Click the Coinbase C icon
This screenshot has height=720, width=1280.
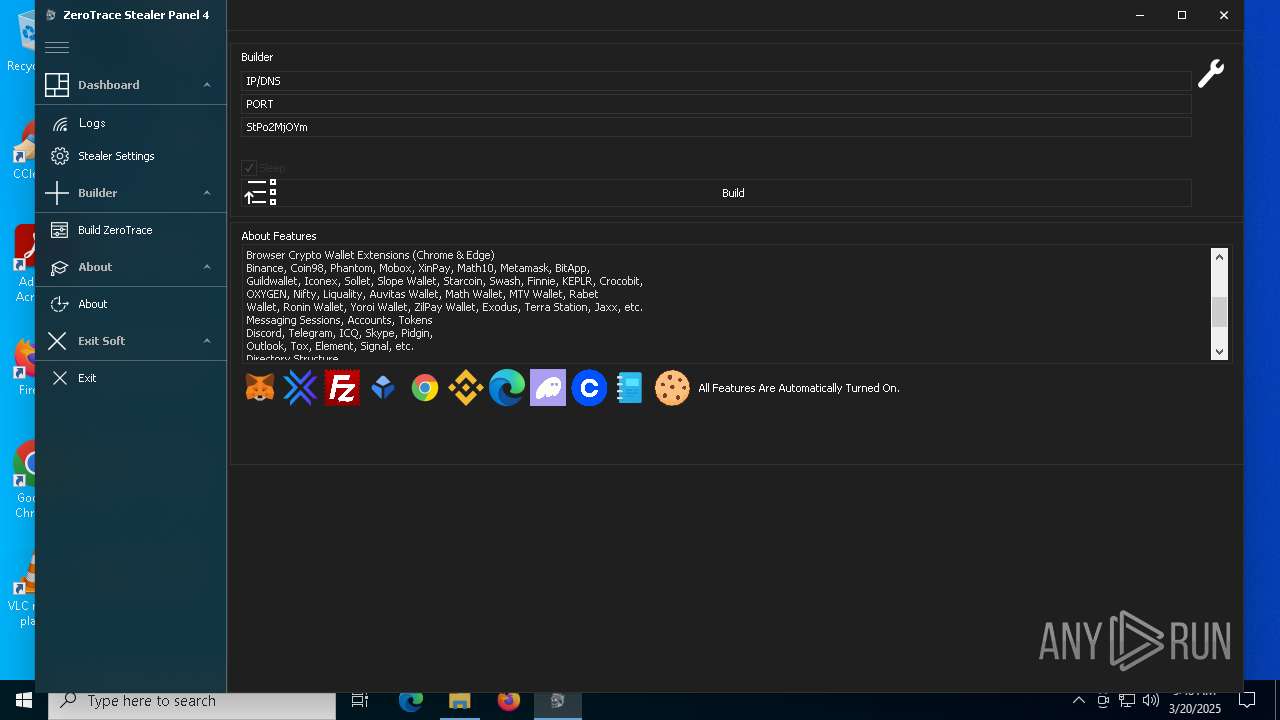click(x=589, y=388)
